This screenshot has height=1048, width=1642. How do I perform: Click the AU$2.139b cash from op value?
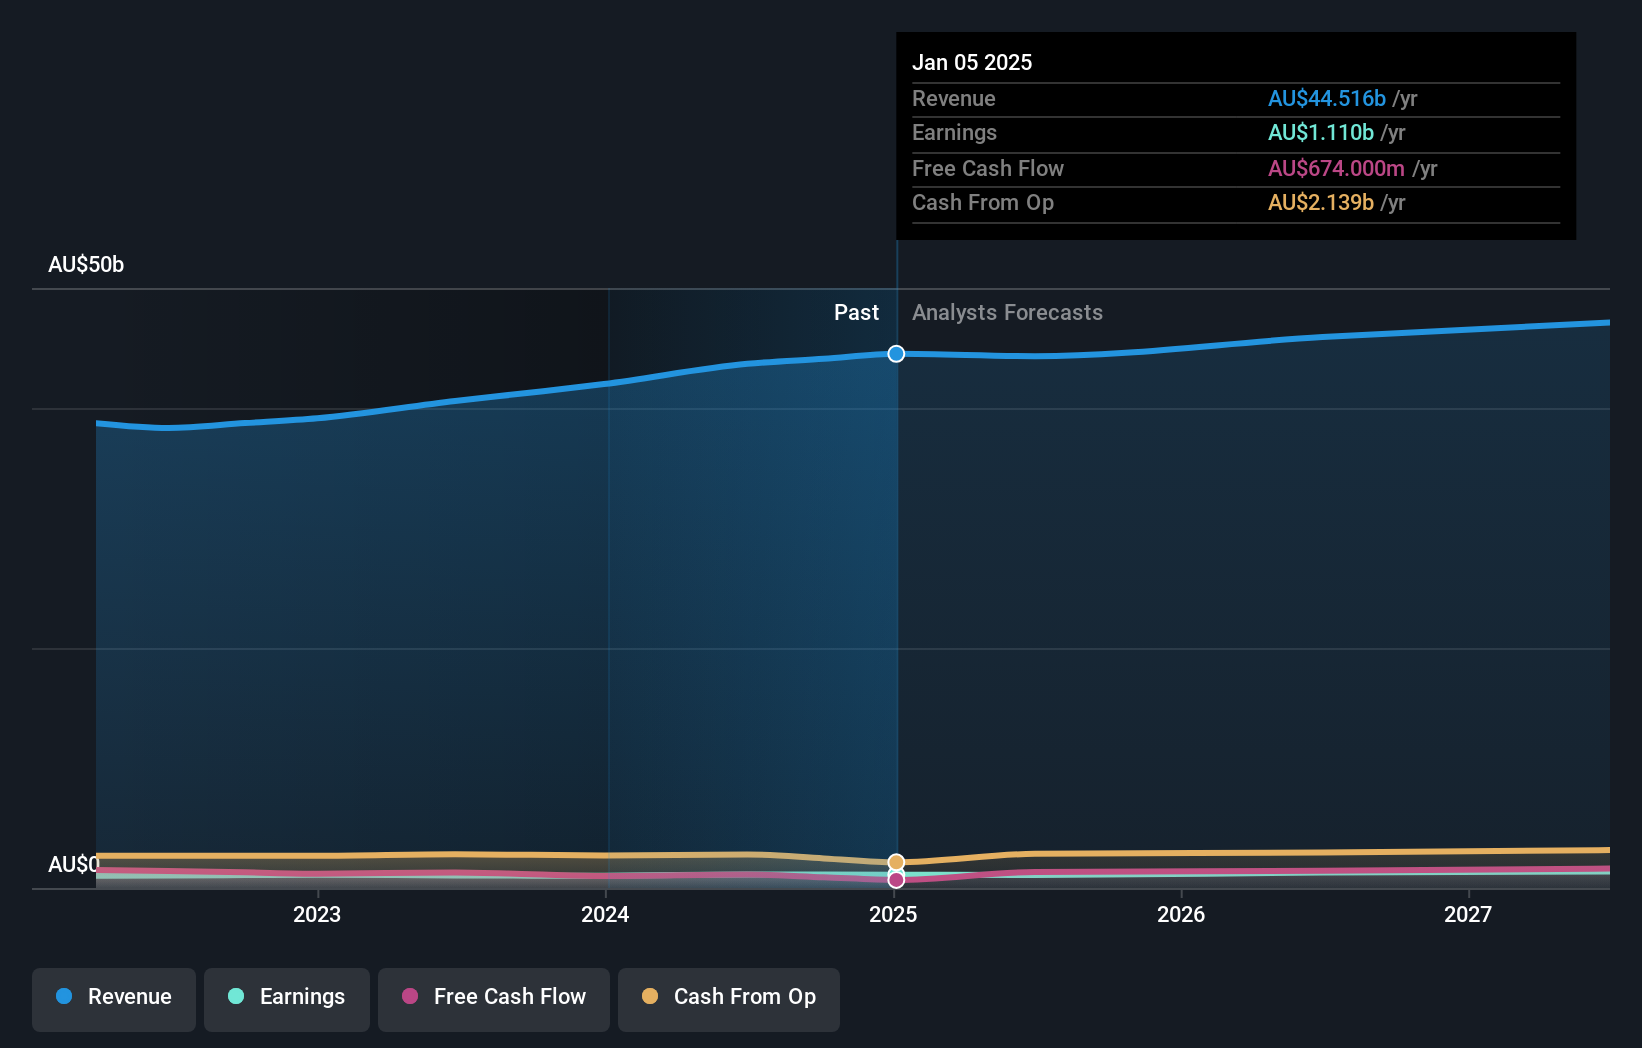click(1321, 203)
